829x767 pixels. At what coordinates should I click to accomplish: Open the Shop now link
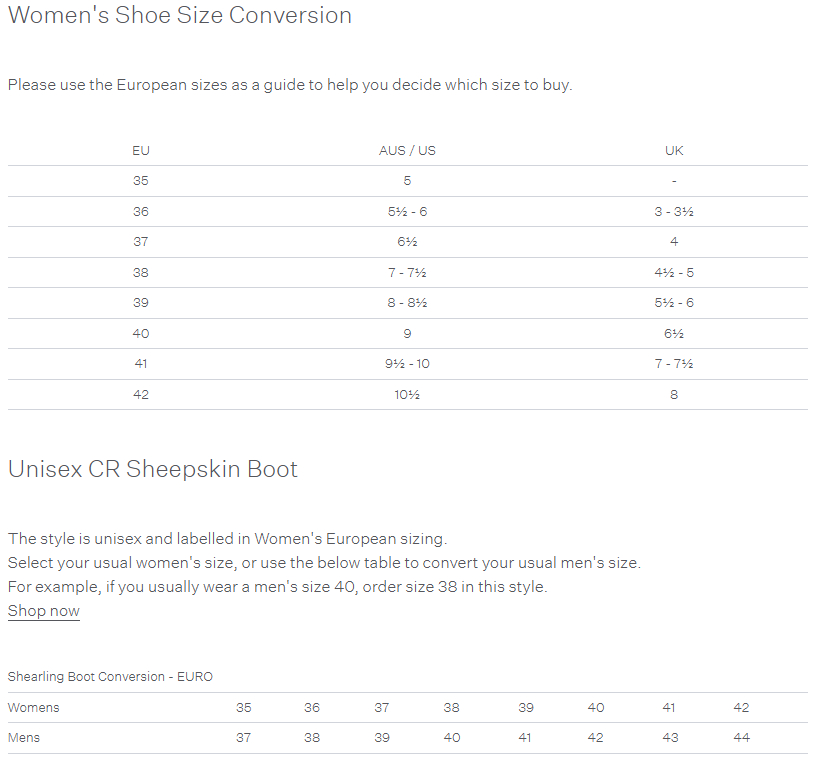click(44, 611)
